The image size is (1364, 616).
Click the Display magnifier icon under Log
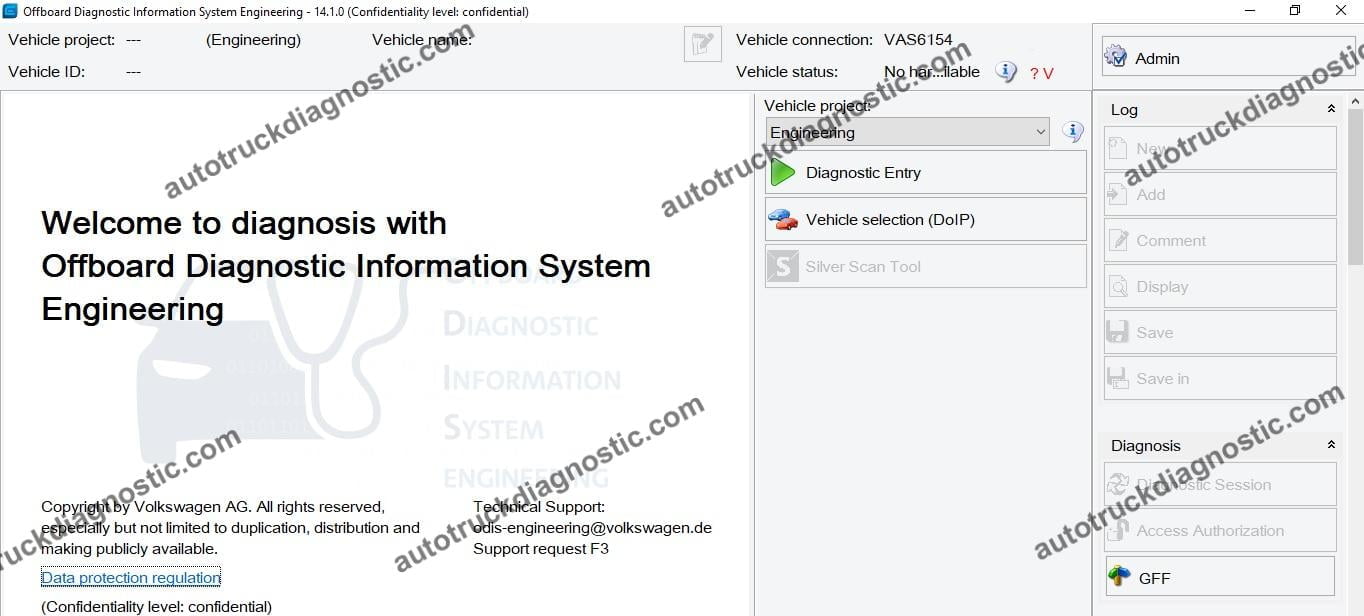pos(1117,286)
